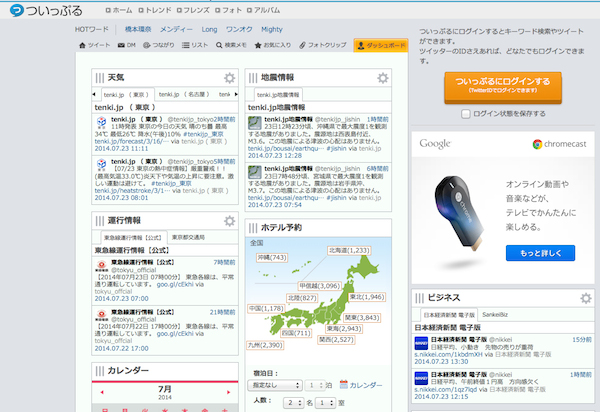Click the orange ついっぷるにログインする button
600x412 pixels.
click(502, 86)
